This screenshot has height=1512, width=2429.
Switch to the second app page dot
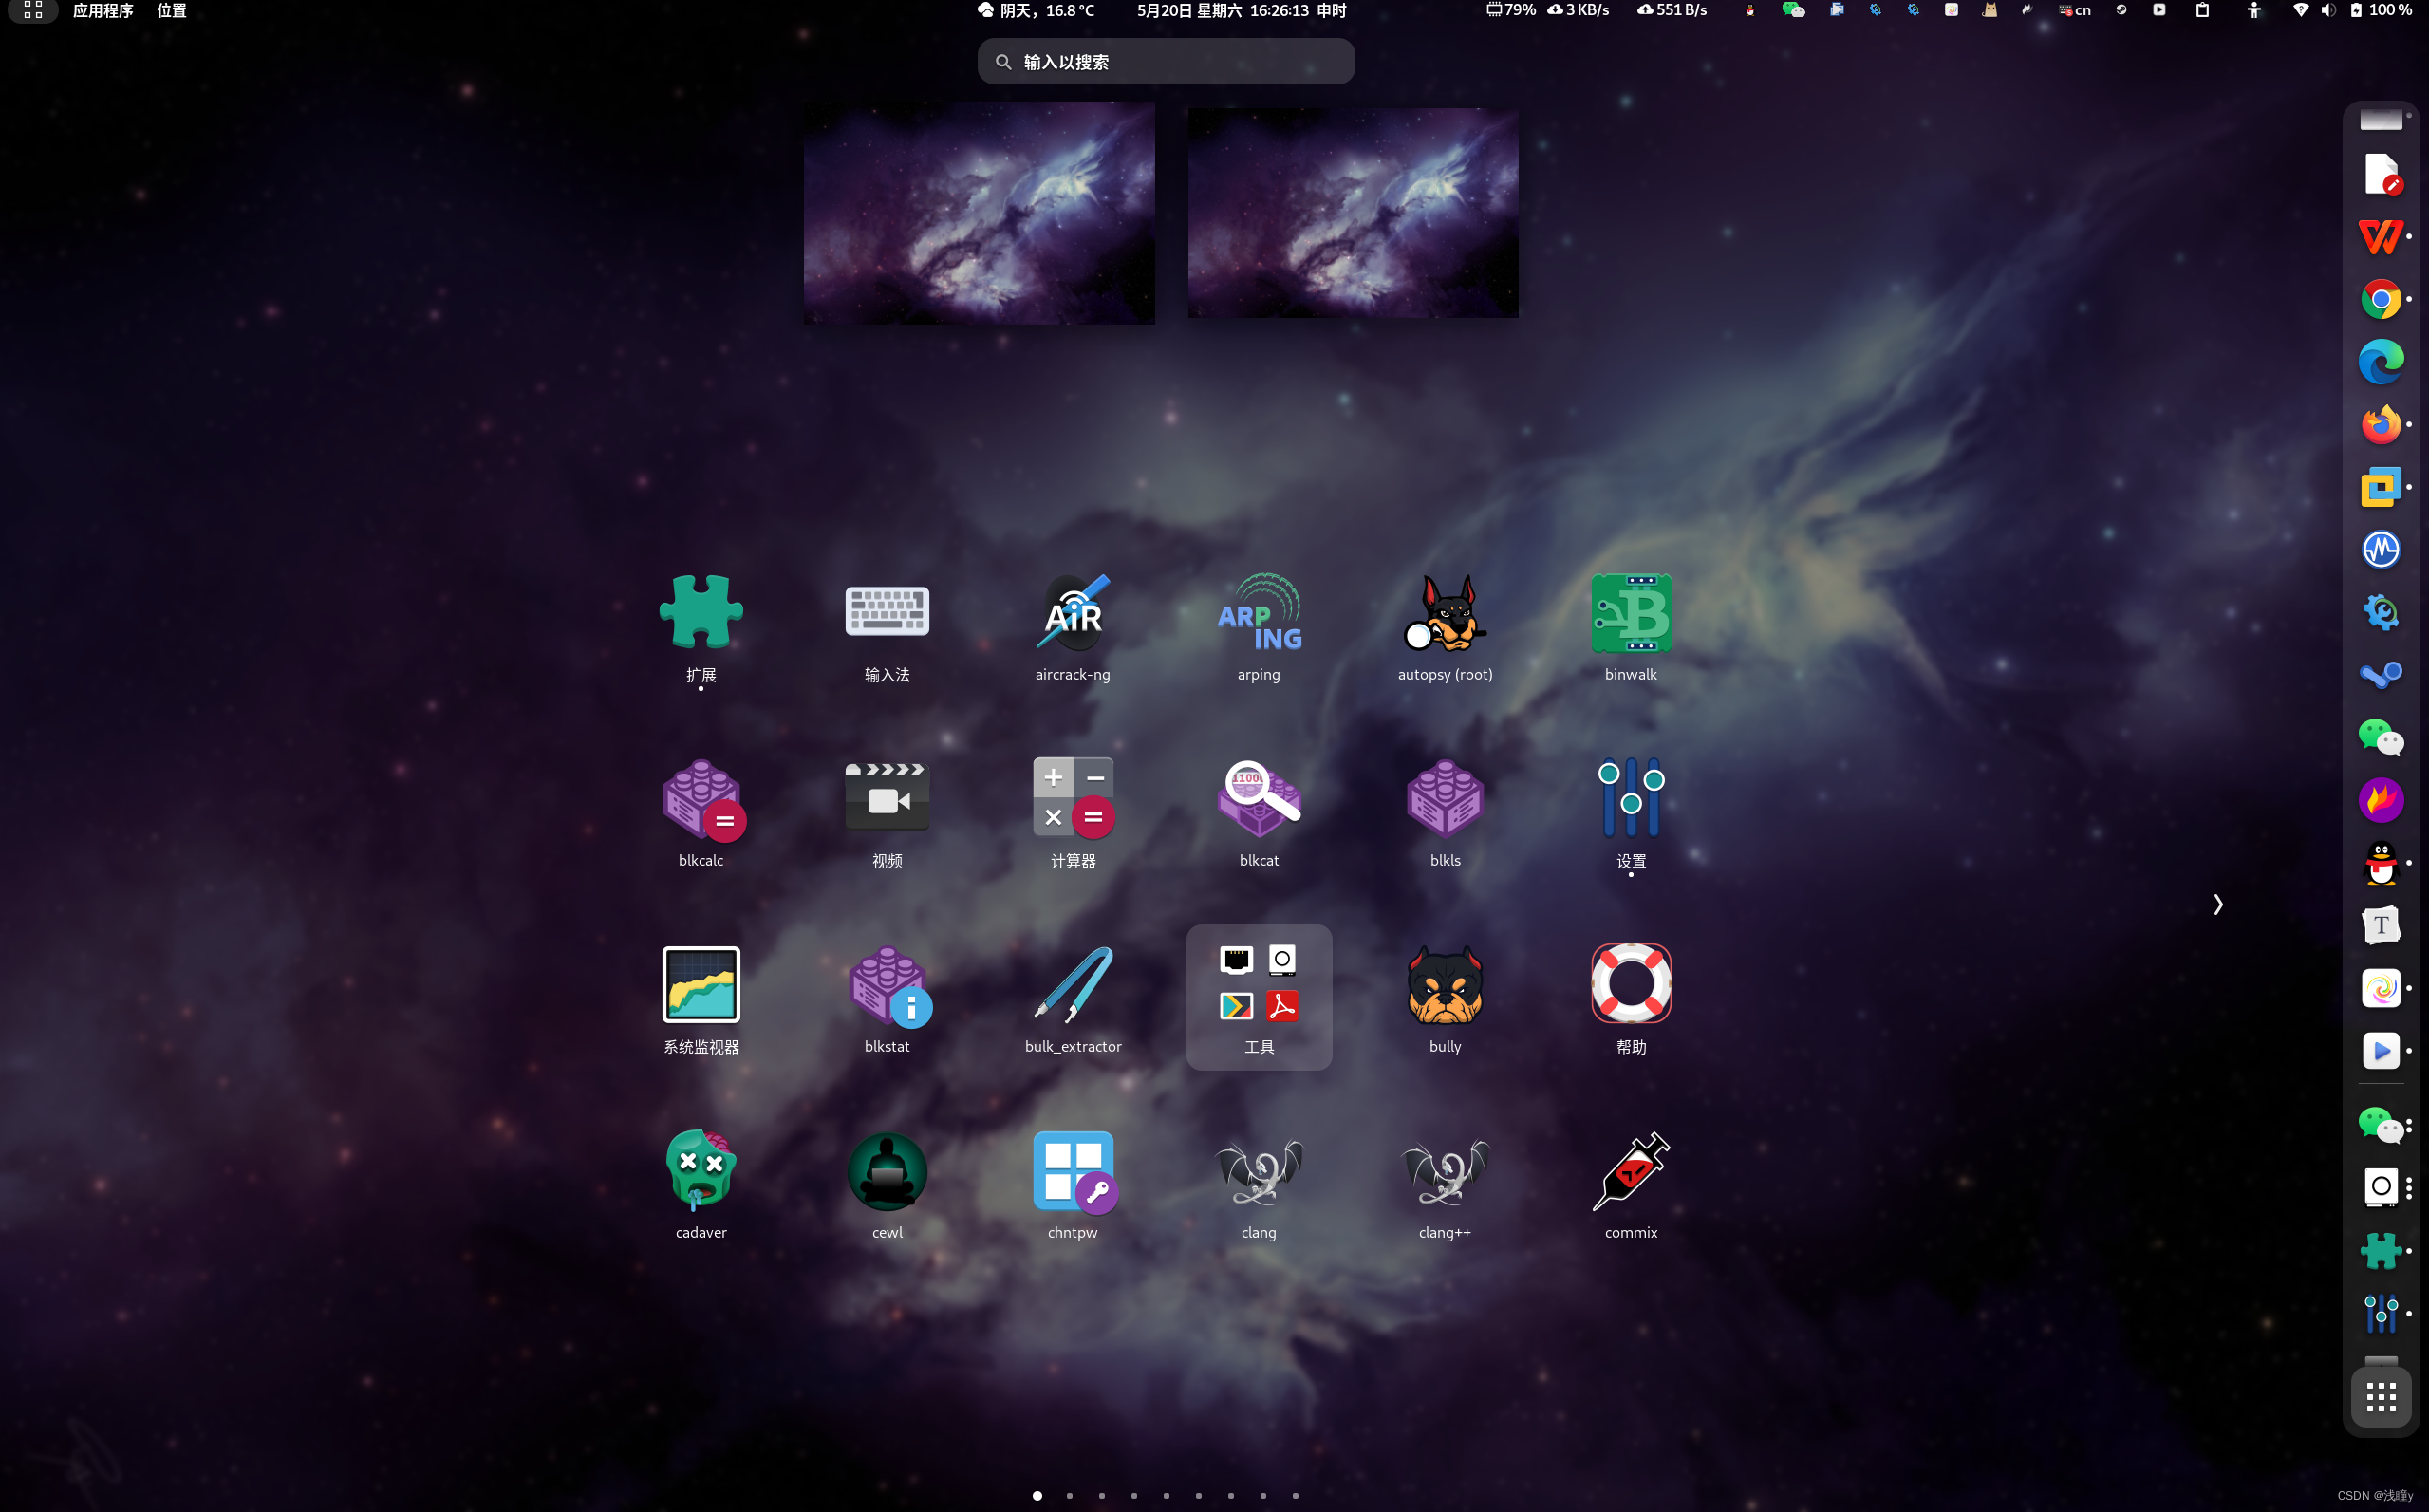1069,1495
